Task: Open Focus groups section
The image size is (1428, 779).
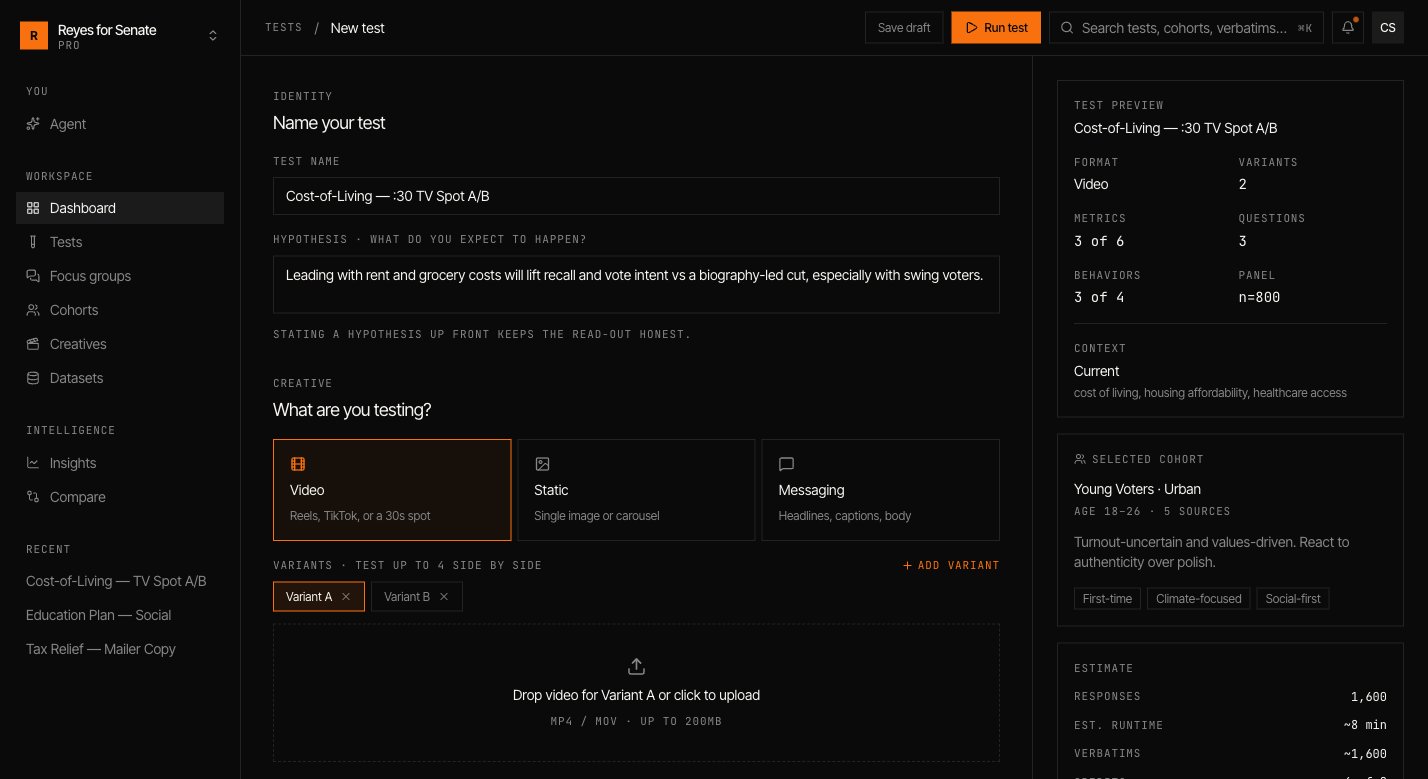Action: click(x=120, y=276)
